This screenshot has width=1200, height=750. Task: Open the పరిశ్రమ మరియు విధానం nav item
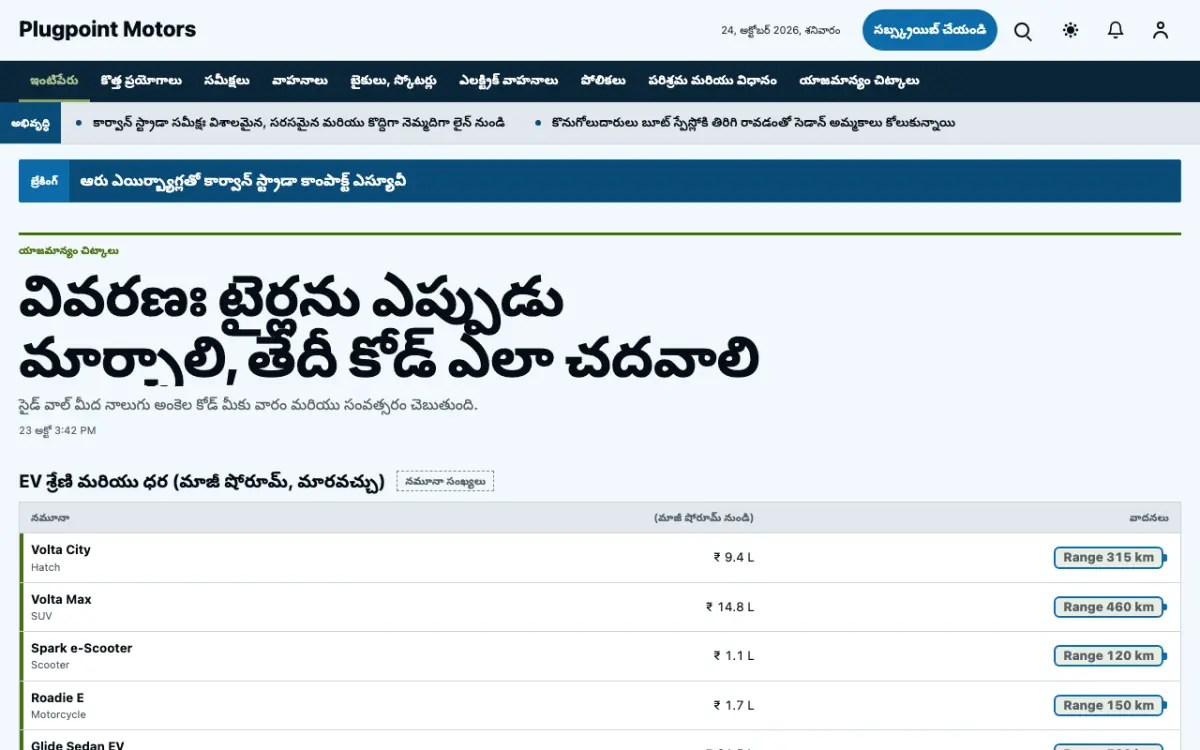pos(712,81)
